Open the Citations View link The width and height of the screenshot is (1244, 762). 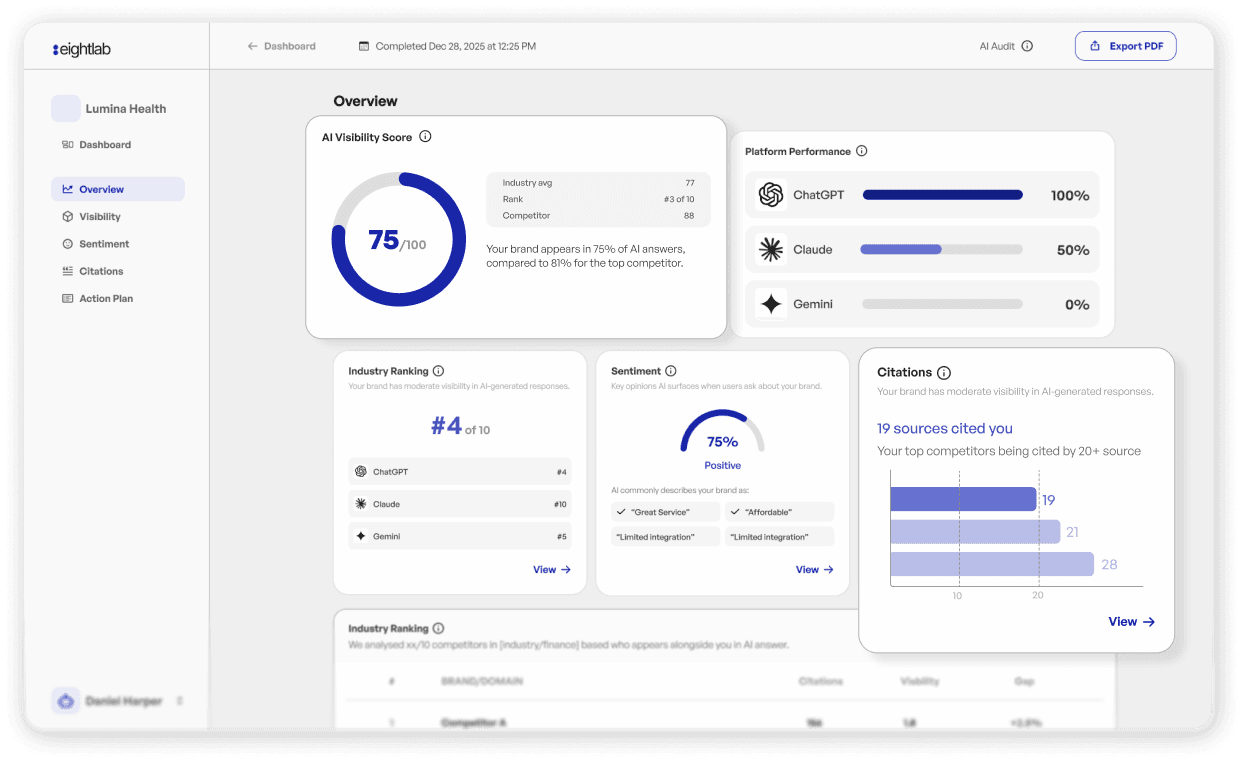click(x=1131, y=621)
